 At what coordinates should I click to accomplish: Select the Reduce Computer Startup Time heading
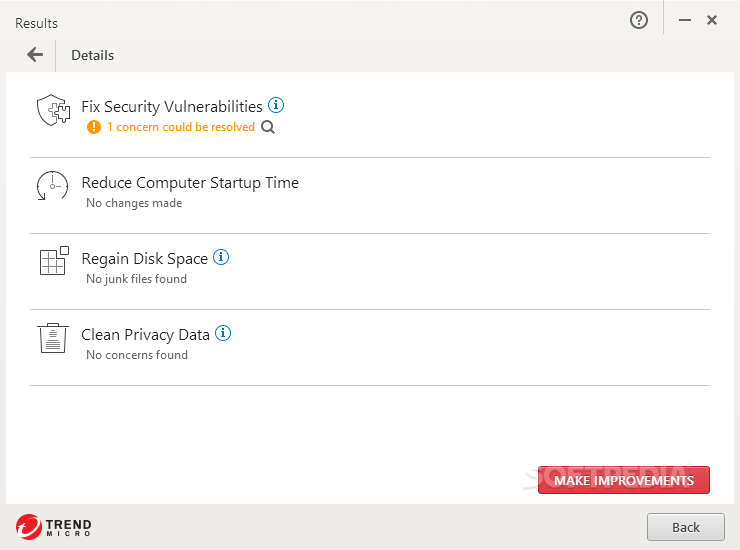tap(190, 182)
